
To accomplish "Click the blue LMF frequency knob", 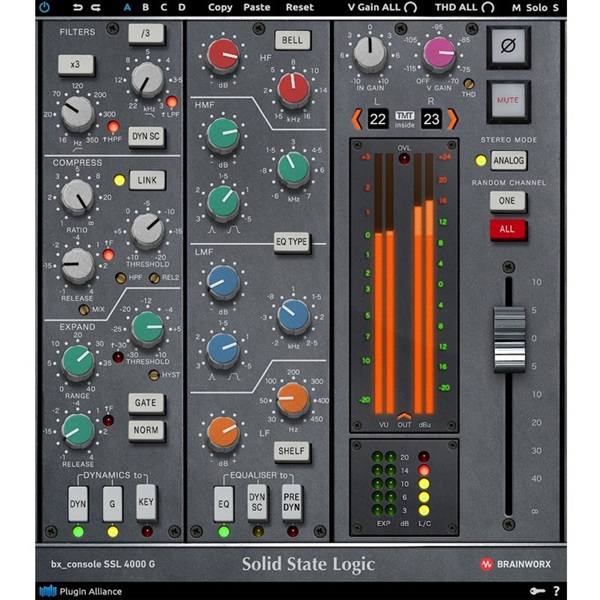I will (293, 315).
